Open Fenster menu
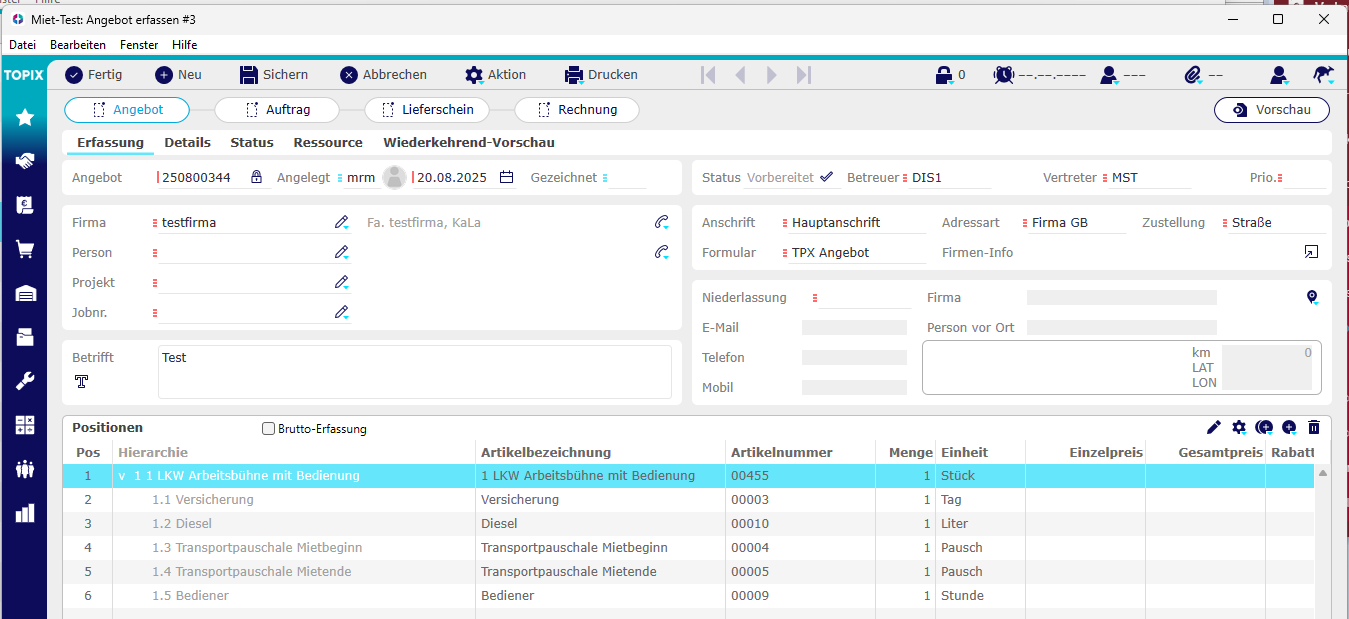The width and height of the screenshot is (1349, 619). (x=139, y=45)
